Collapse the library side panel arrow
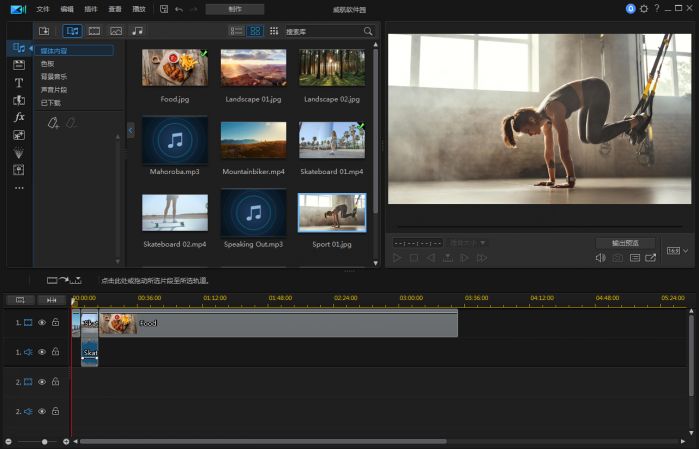This screenshot has width=699, height=449. click(130, 129)
